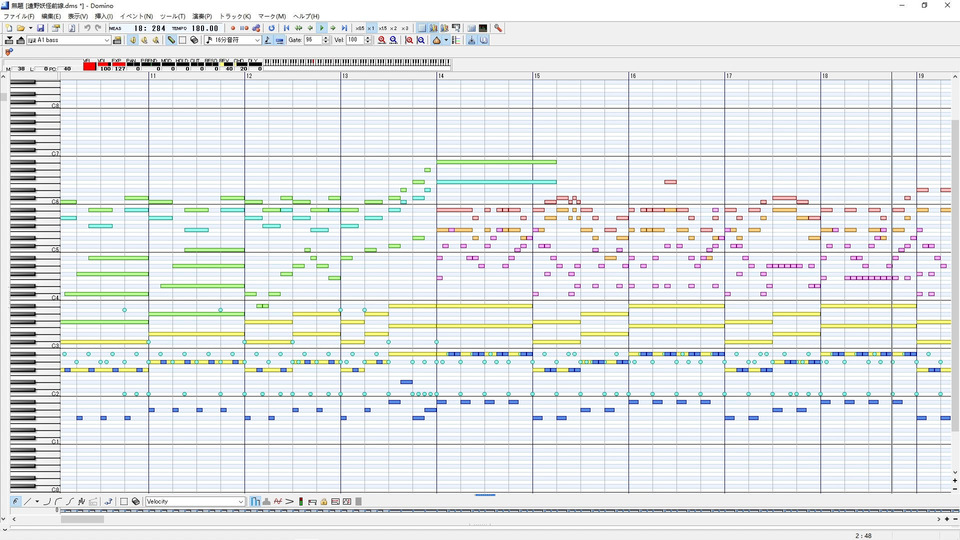The image size is (960, 540).
Task: Select the random draw tool in bottom toolbar
Action: (81, 501)
